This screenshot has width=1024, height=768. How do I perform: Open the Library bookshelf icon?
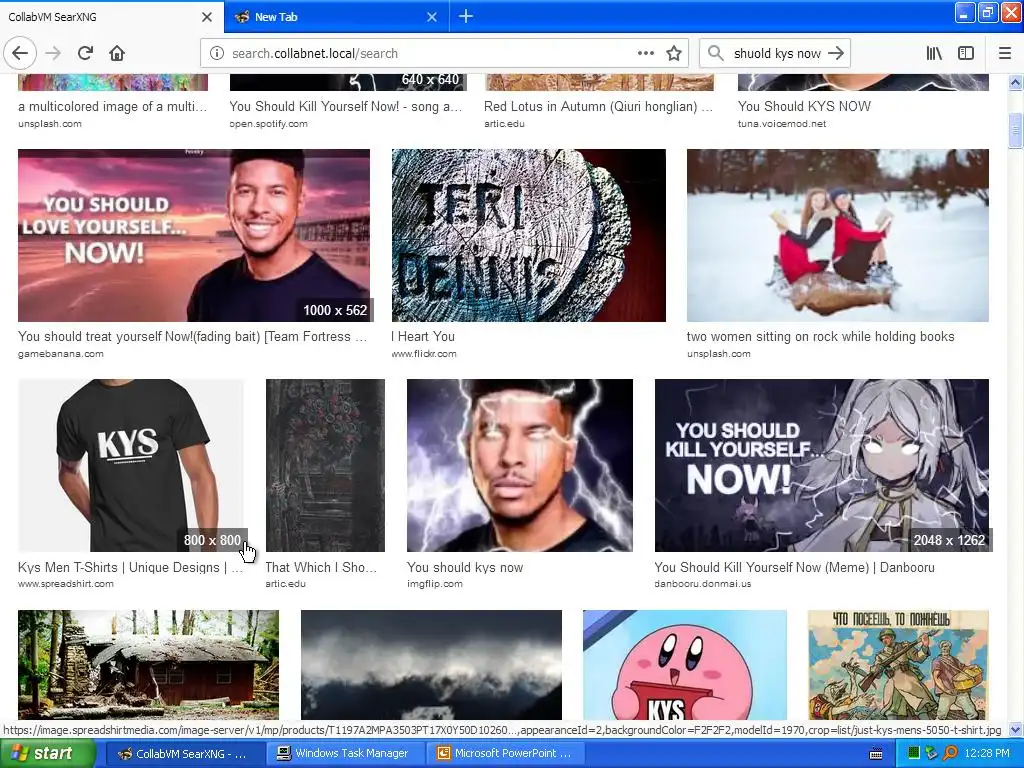click(934, 54)
